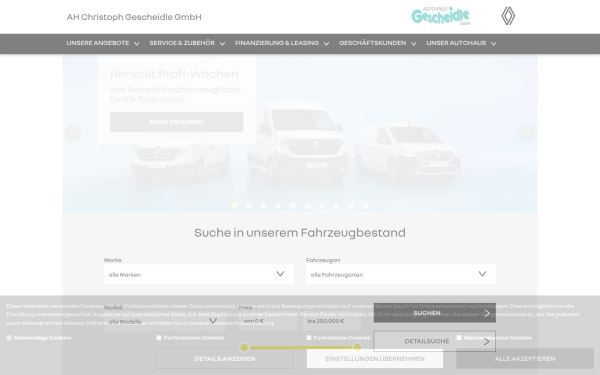Enable Werberelevante Cookies checkbox
This screenshot has width=600, height=375.
click(x=459, y=338)
